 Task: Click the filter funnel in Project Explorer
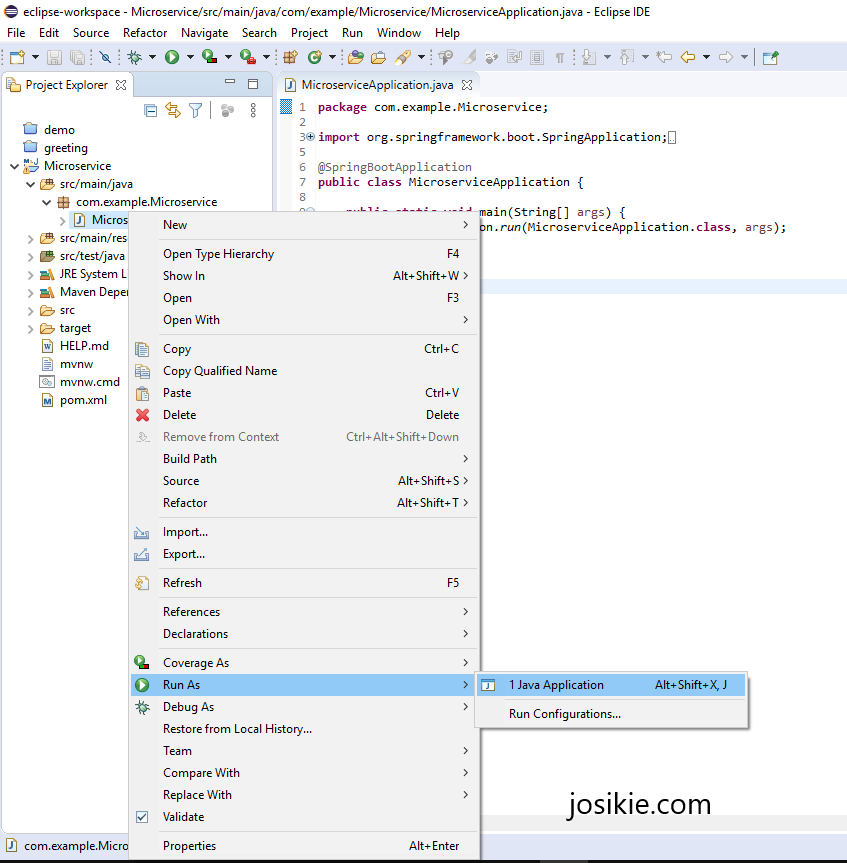point(196,110)
